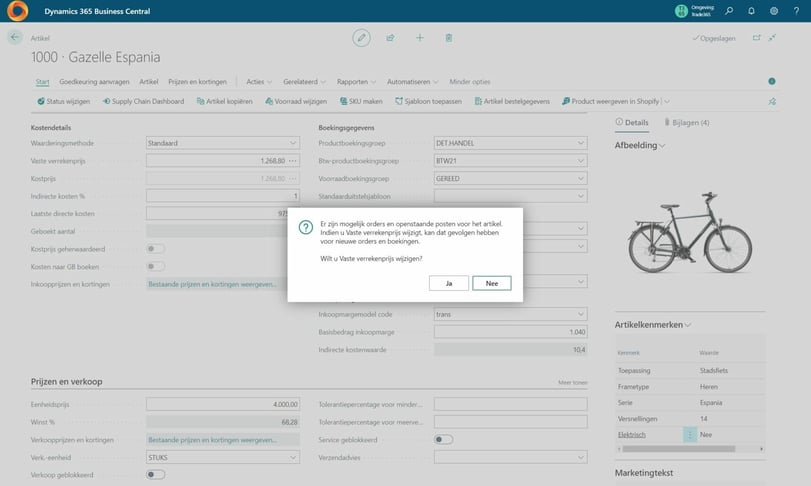The width and height of the screenshot is (811, 486).
Task: Click the bicycle product image
Action: (690, 233)
